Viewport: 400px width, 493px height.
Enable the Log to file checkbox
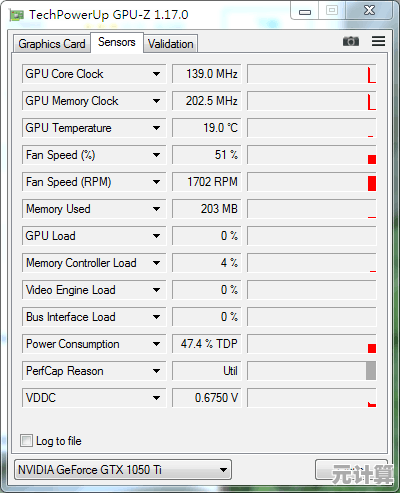pyautogui.click(x=26, y=440)
